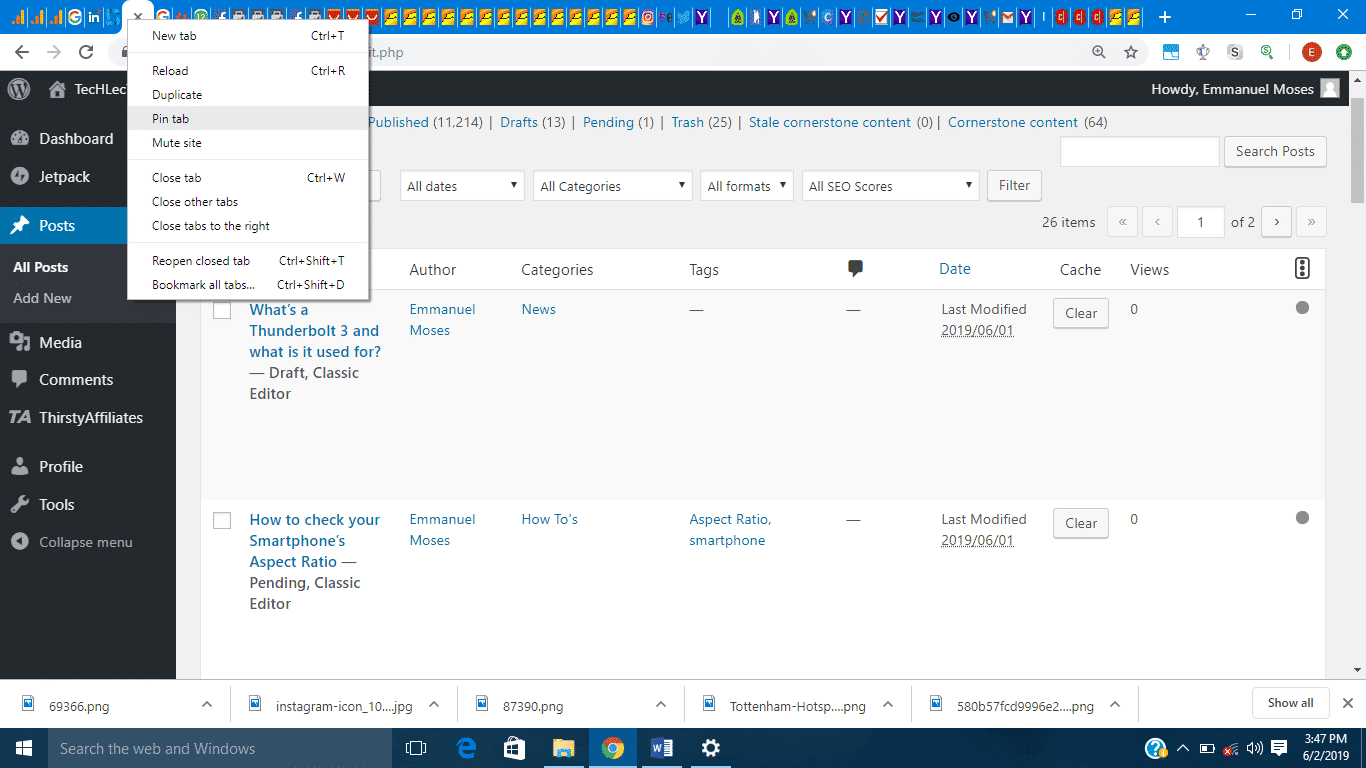Screen dimensions: 1366x768
Task: Click the comments bubble column header icon
Action: click(855, 268)
